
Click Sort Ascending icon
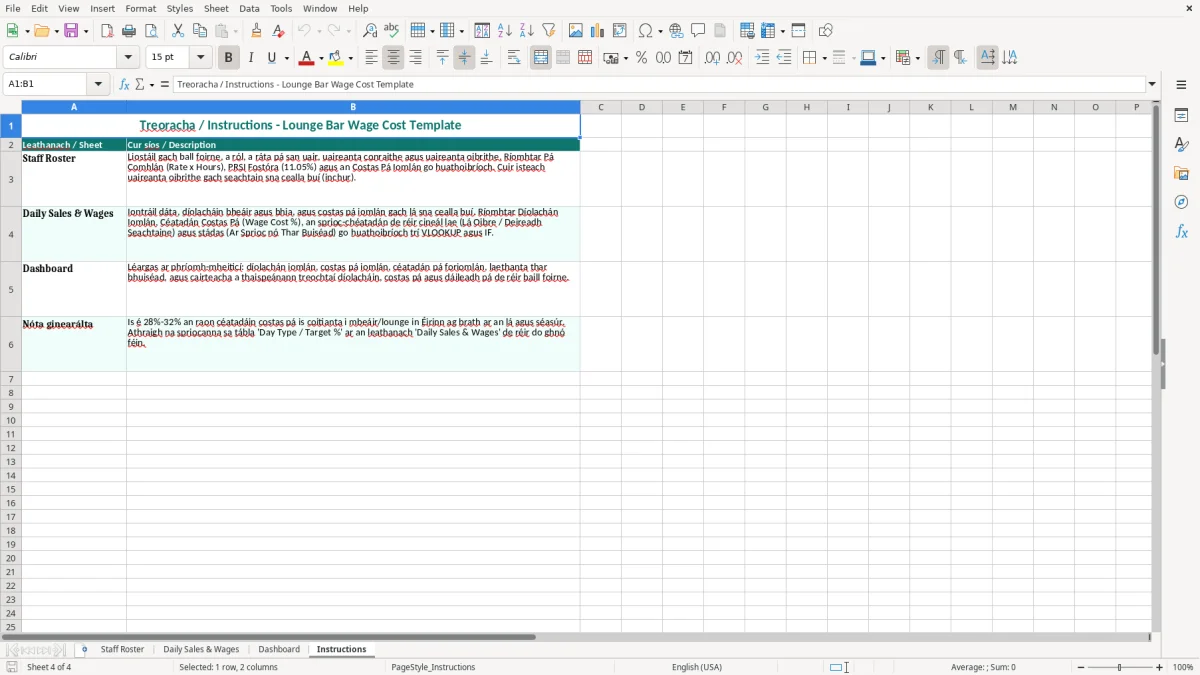[505, 31]
